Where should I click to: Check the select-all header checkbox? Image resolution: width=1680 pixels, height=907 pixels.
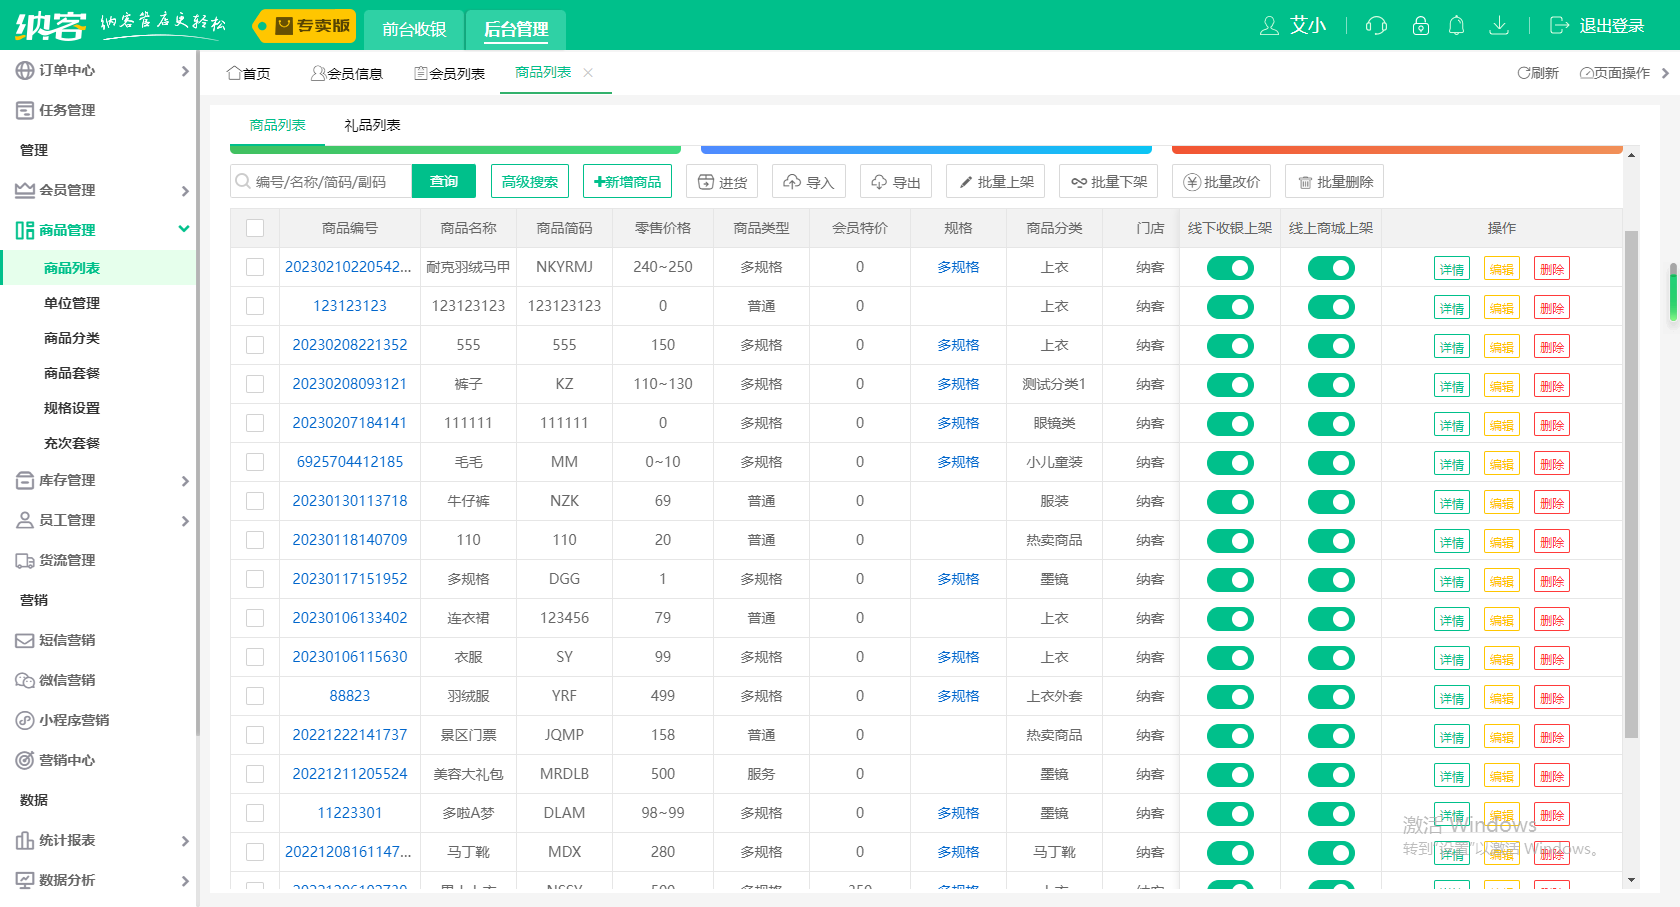pyautogui.click(x=255, y=228)
